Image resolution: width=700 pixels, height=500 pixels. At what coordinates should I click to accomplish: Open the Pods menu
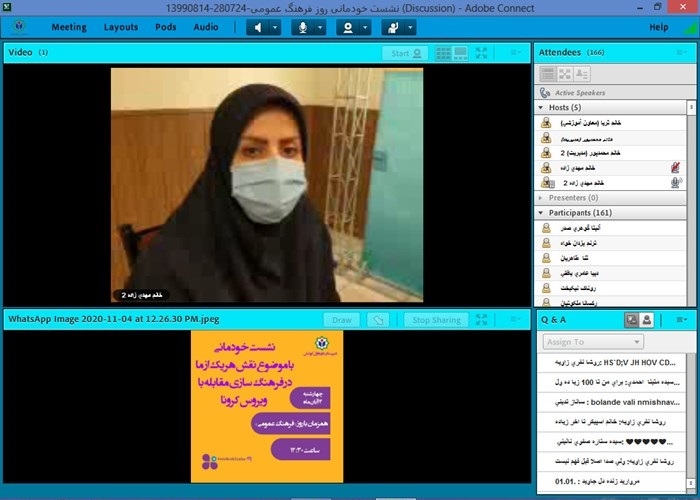[x=166, y=27]
